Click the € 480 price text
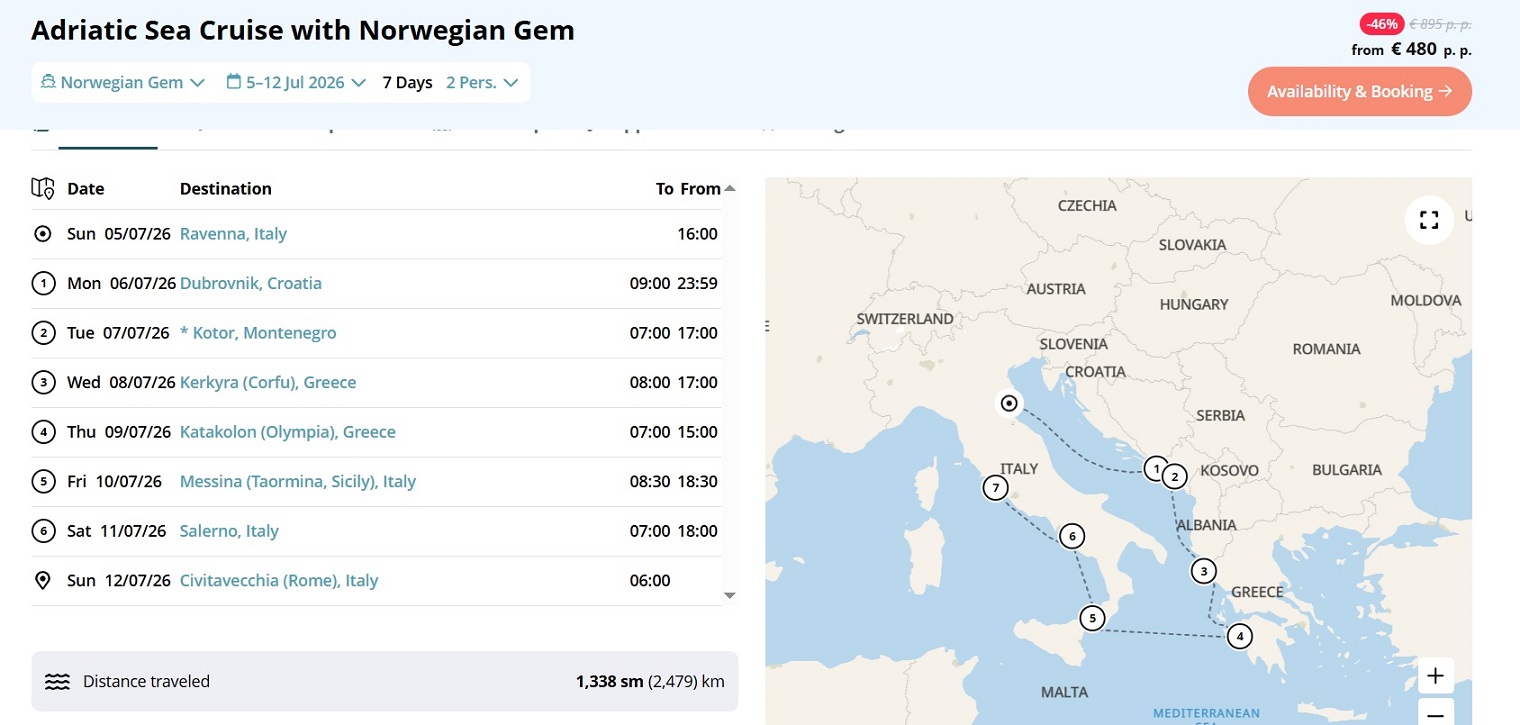 point(1414,49)
